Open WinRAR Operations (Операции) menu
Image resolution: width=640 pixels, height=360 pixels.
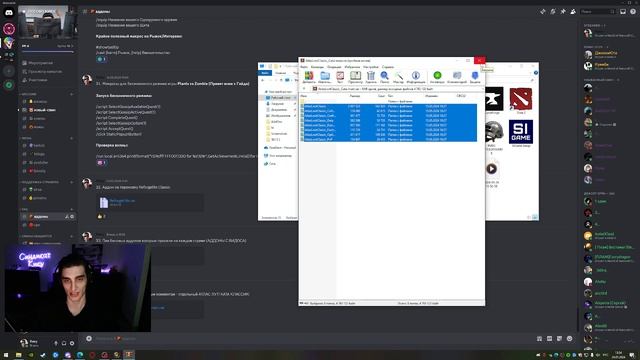coord(334,67)
